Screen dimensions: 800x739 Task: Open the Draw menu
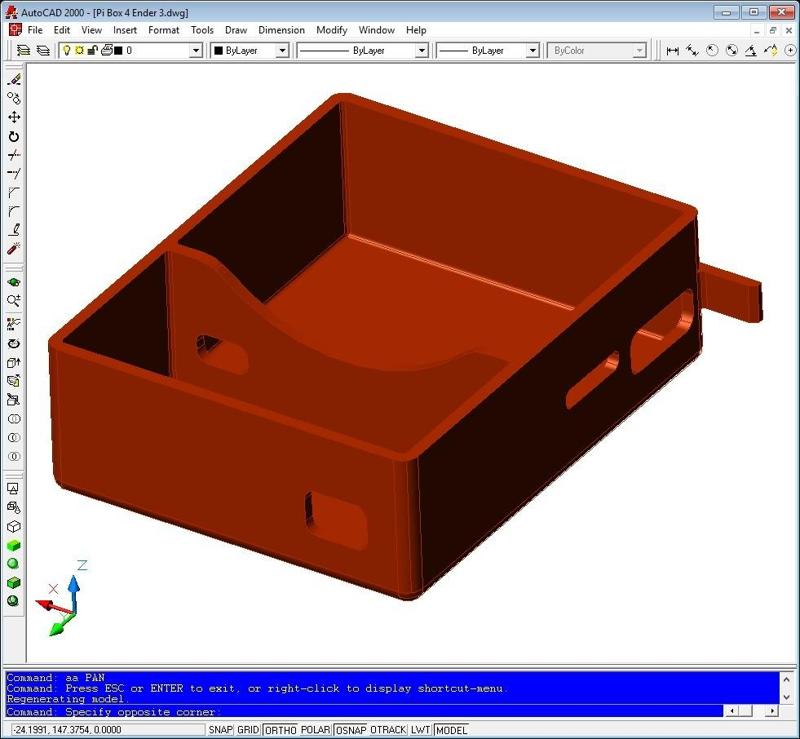pos(236,30)
